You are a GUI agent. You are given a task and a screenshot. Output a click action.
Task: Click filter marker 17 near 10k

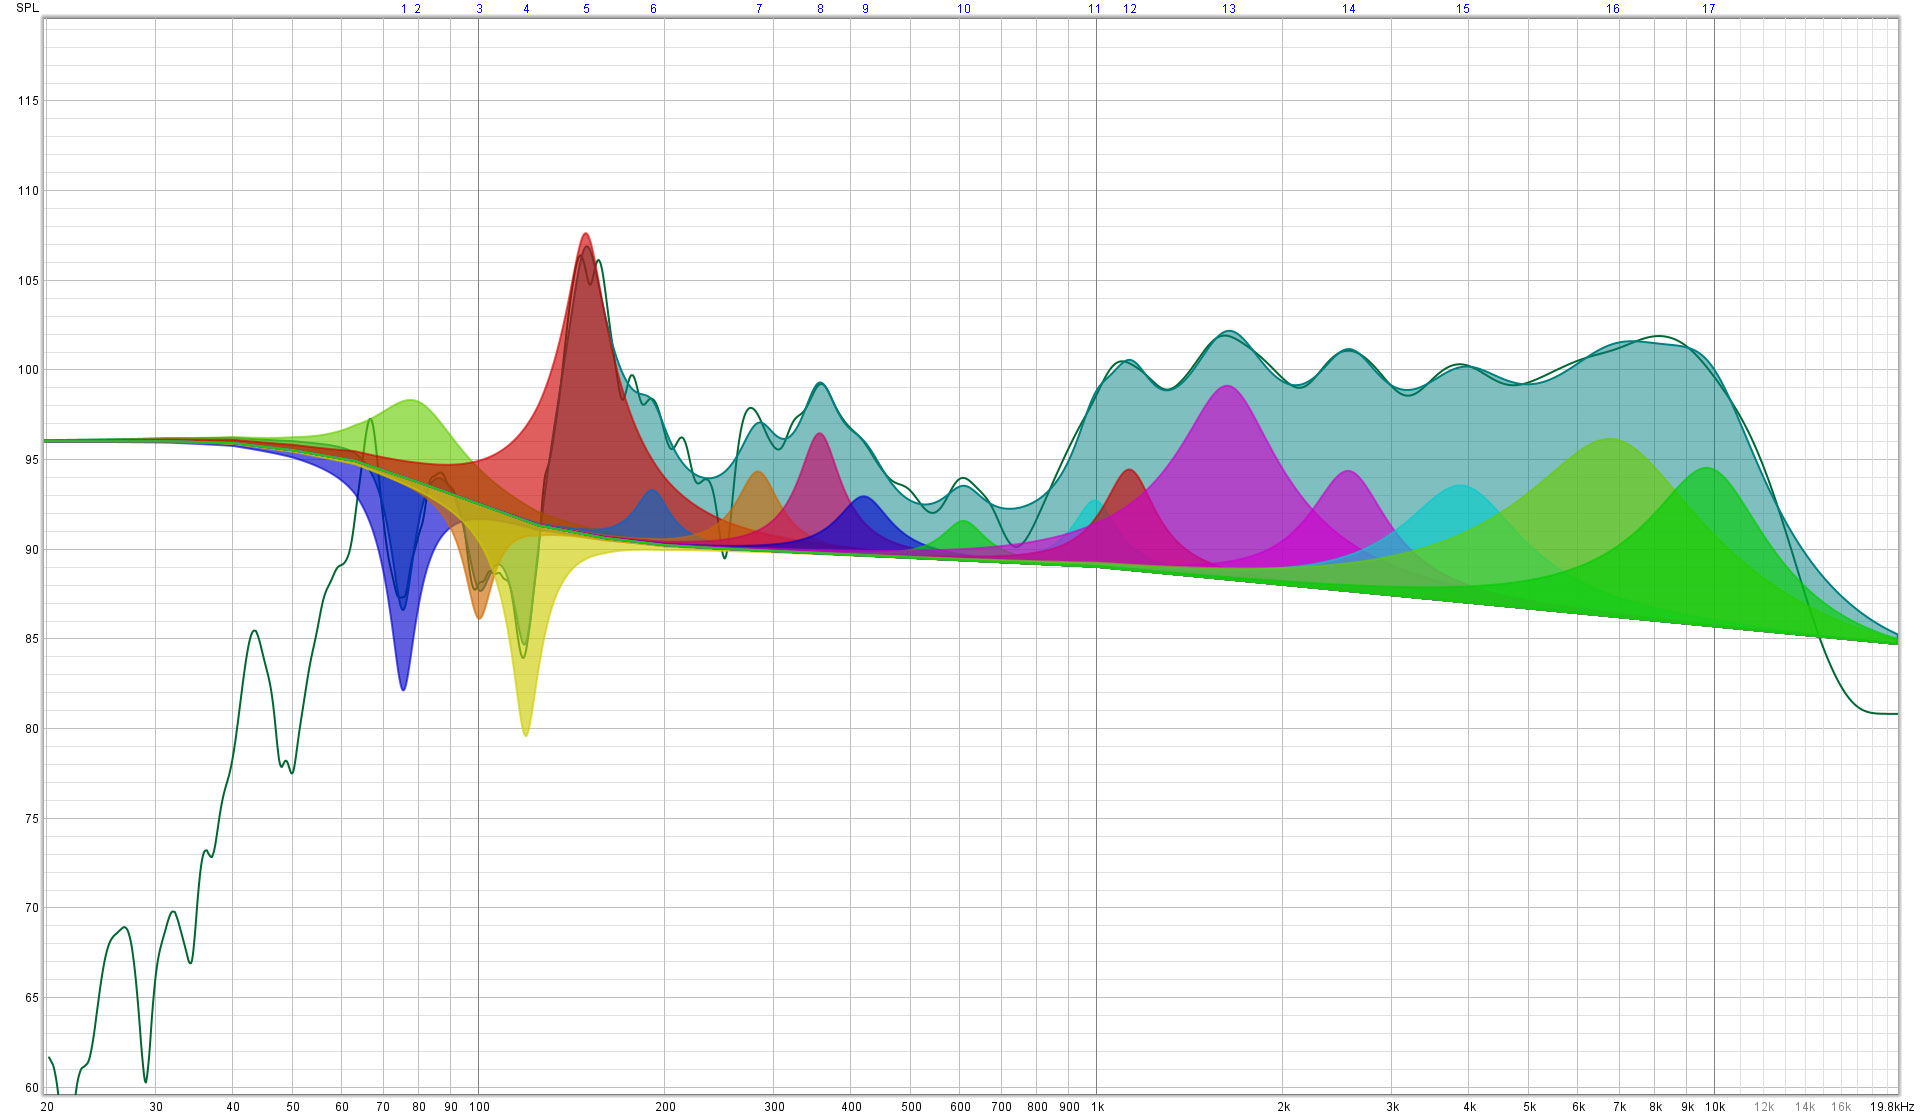pyautogui.click(x=1709, y=9)
